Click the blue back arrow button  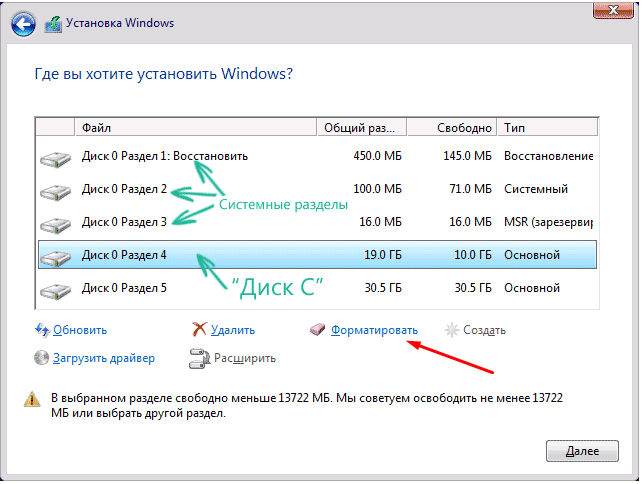click(23, 24)
